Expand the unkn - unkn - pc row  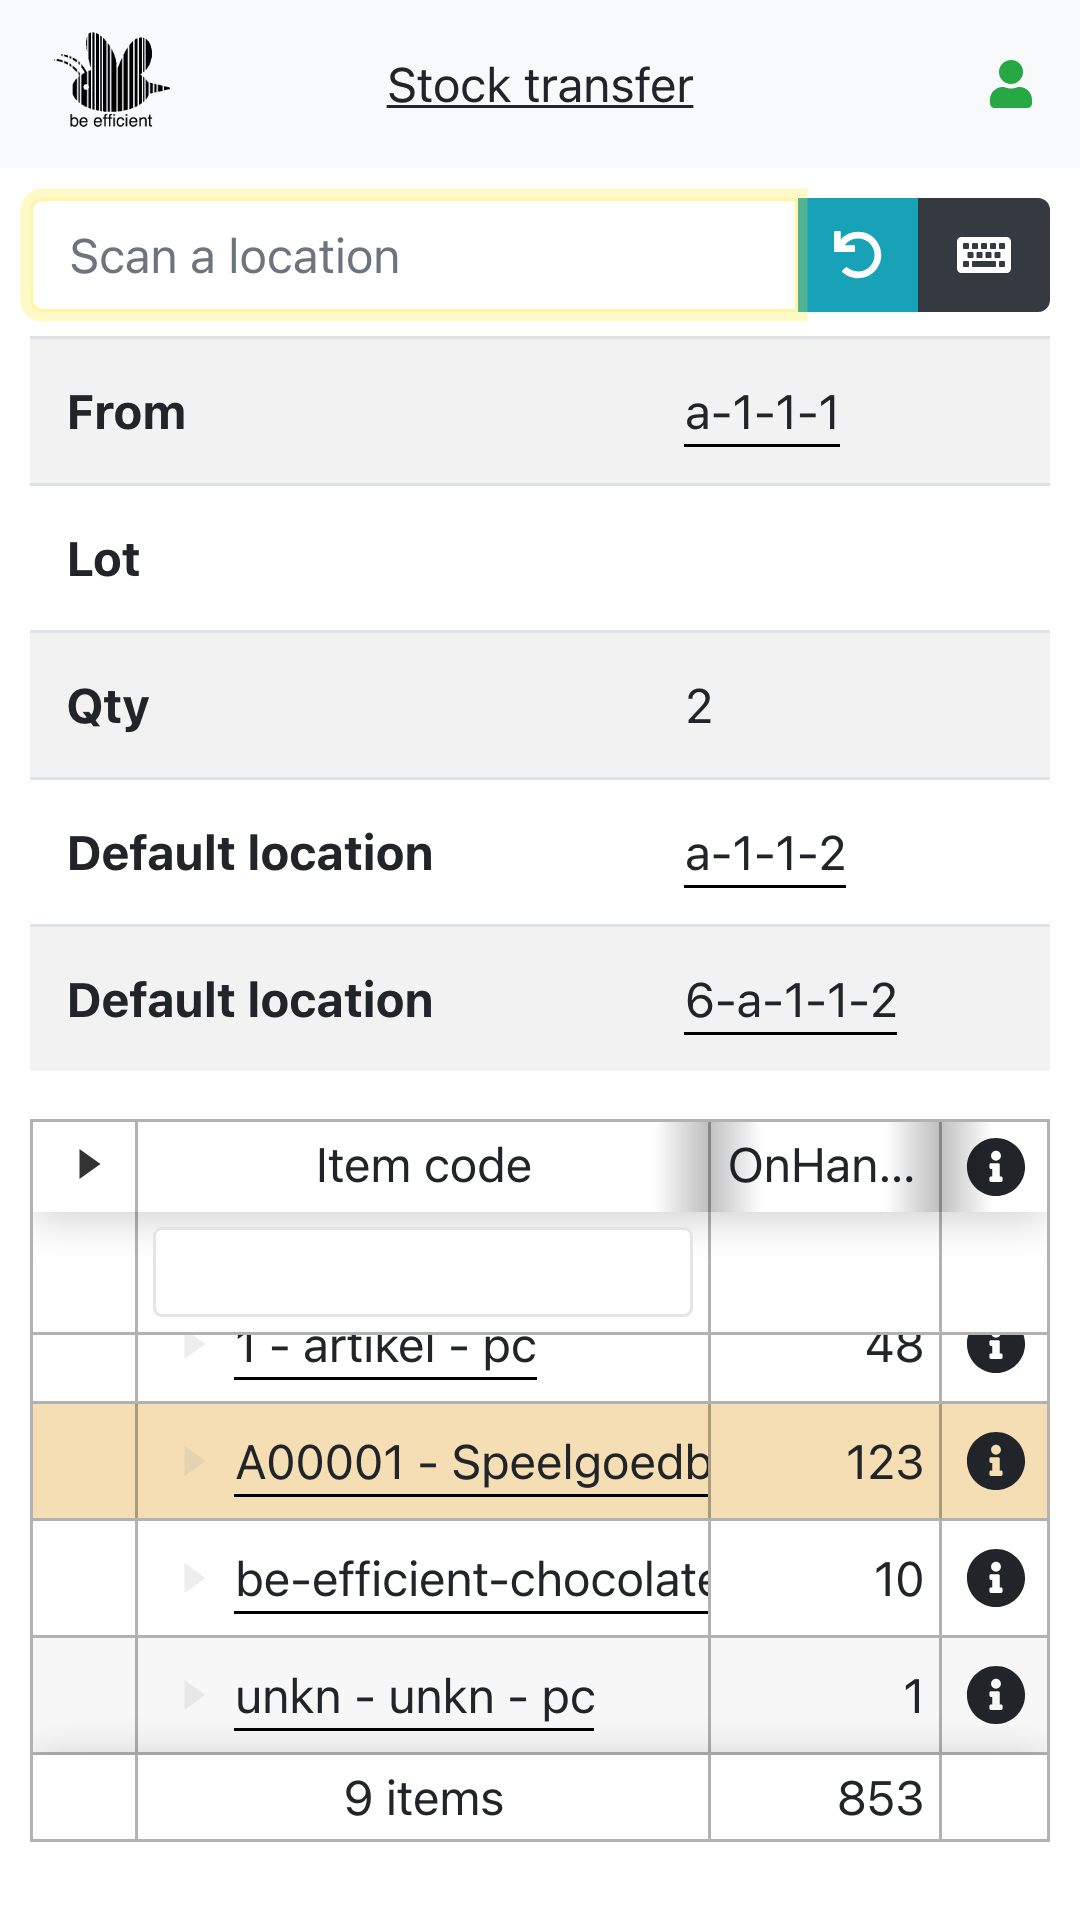click(195, 1696)
